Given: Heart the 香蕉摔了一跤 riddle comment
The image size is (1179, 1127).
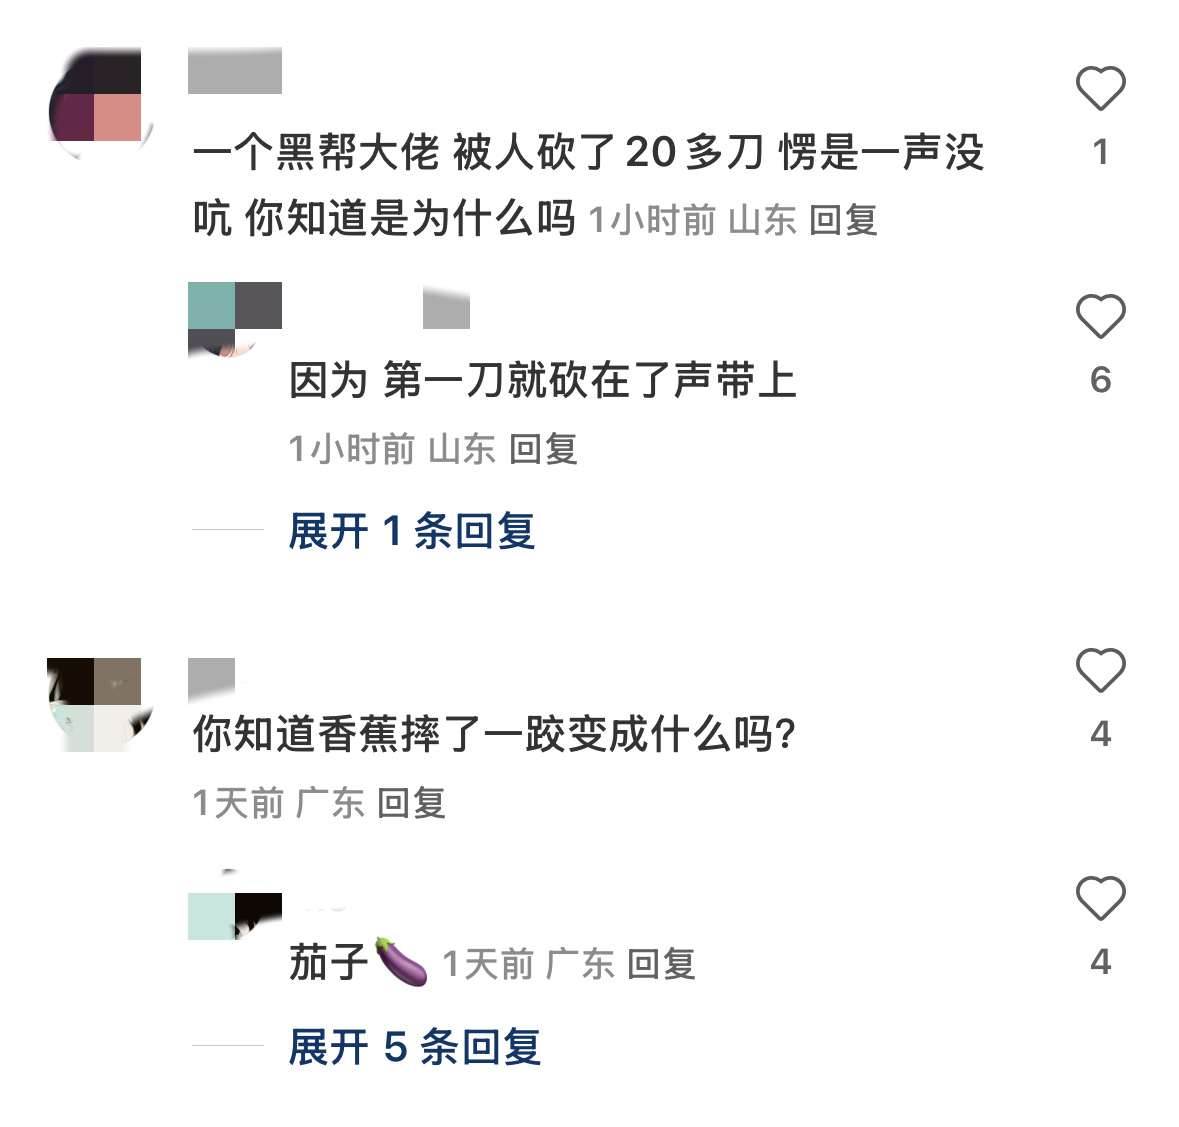Looking at the screenshot, I should [1100, 670].
